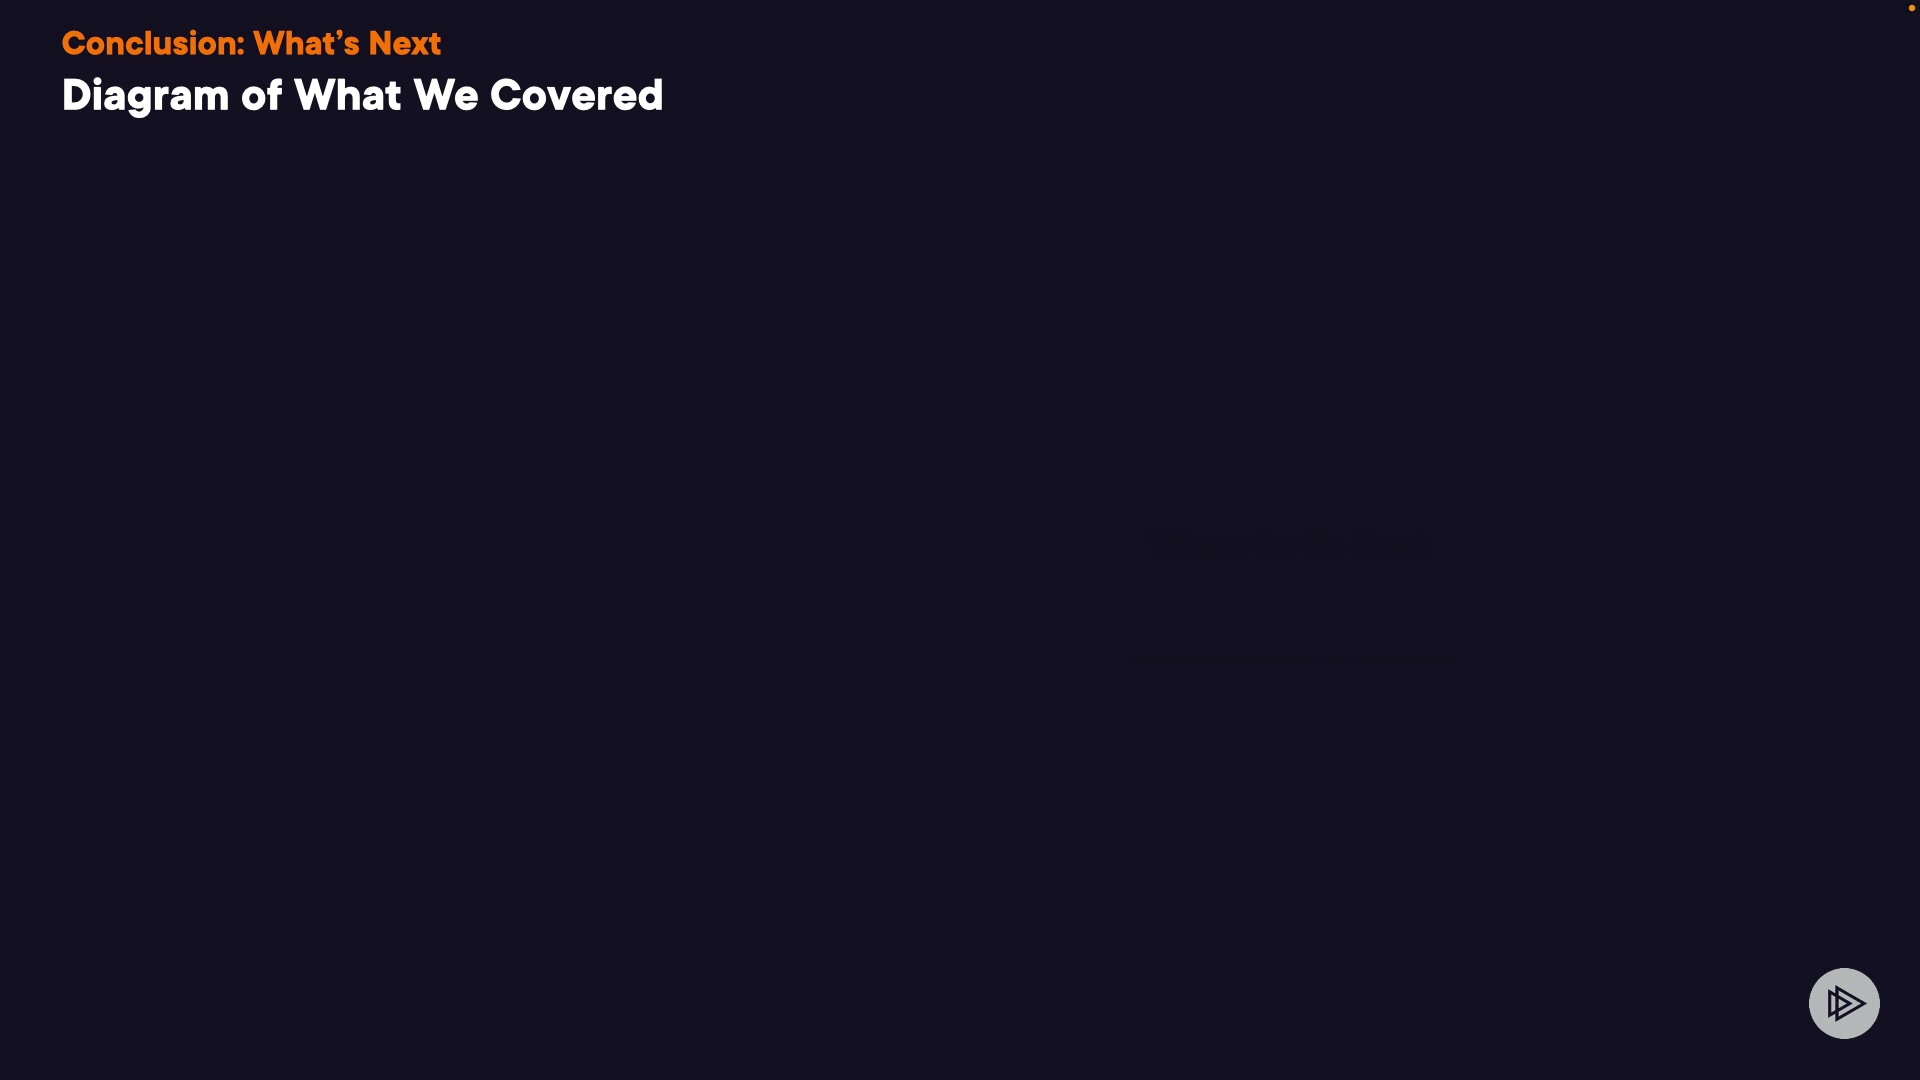Click the colon after 'Conclusion'
The width and height of the screenshot is (1920, 1080).
point(241,46)
